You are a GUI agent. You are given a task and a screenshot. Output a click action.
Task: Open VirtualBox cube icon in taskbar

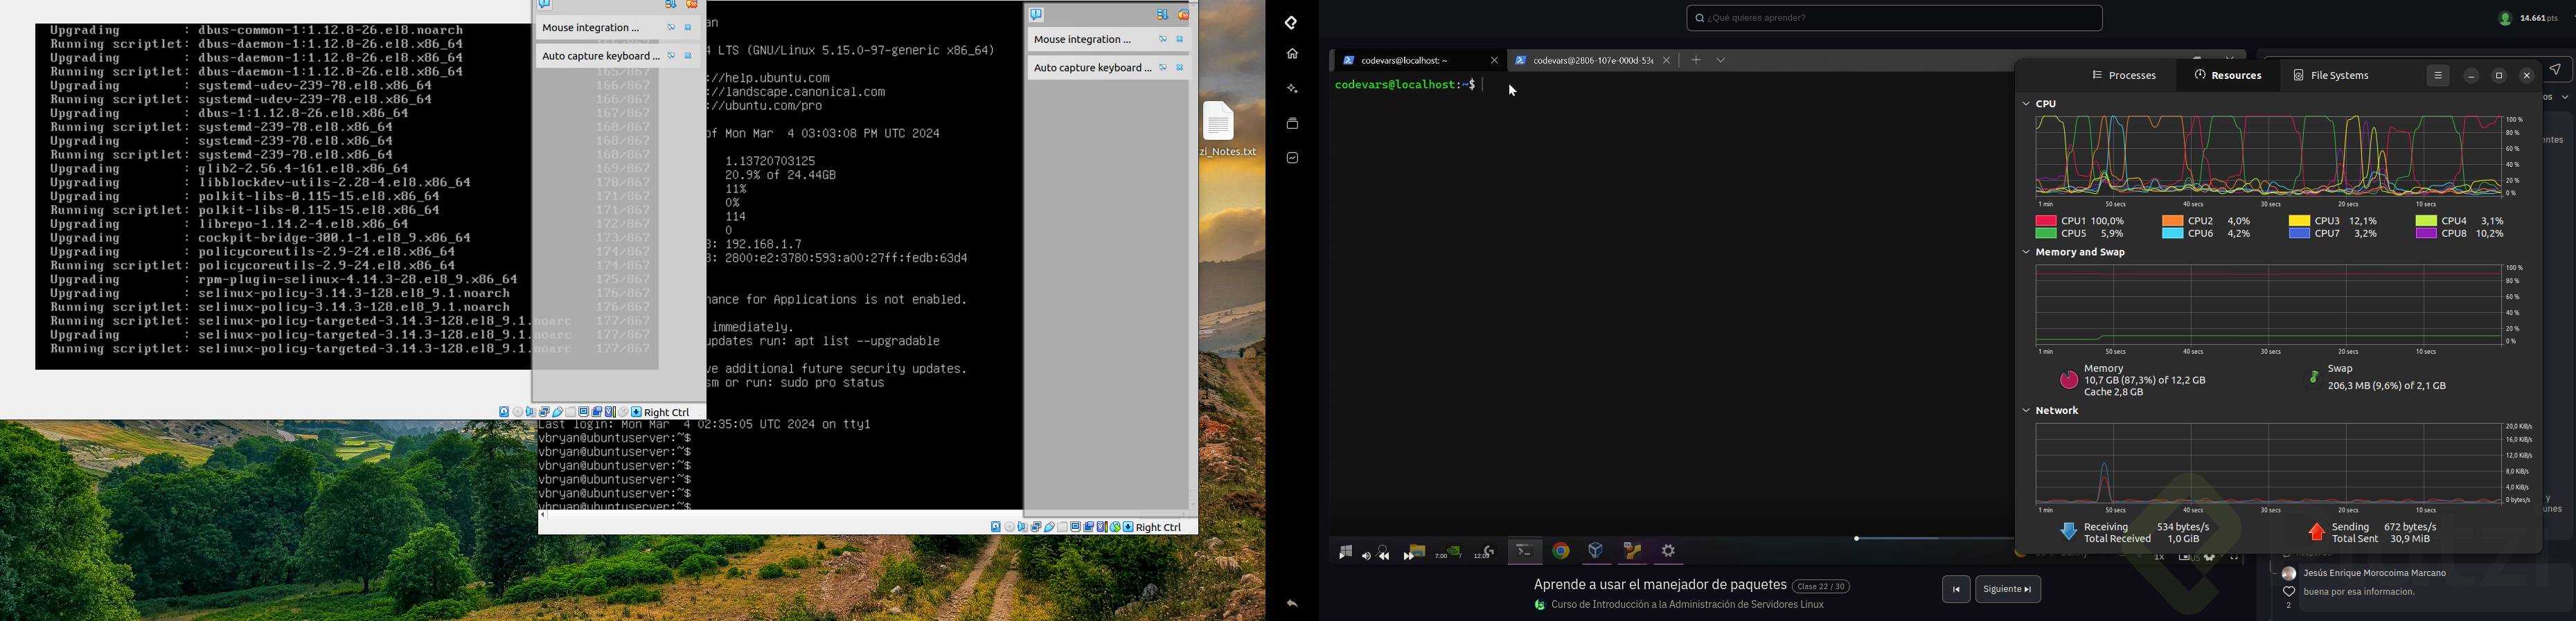1596,551
